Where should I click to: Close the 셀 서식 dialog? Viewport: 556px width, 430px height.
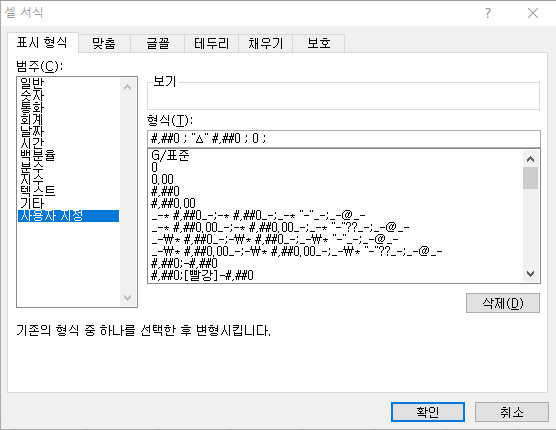pyautogui.click(x=533, y=13)
